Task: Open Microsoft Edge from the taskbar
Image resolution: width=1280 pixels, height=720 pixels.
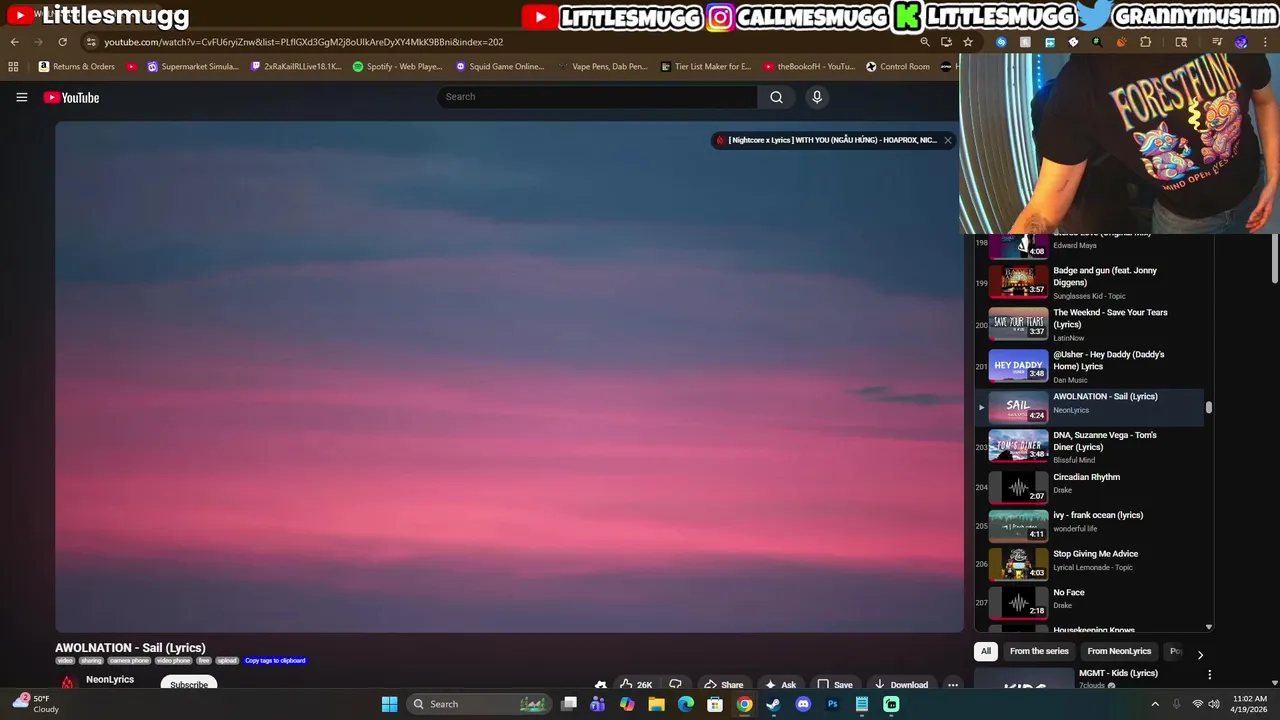Action: (x=685, y=704)
